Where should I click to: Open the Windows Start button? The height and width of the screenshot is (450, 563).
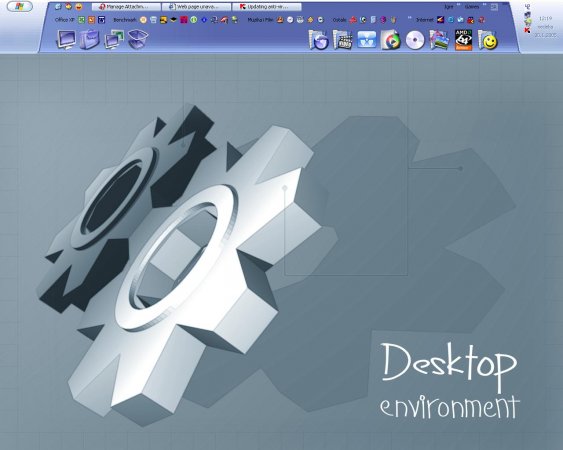(20, 6)
